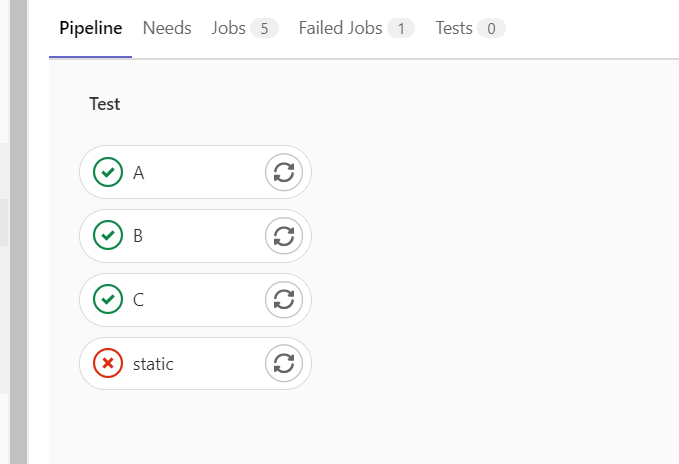
Task: Click the Jobs count badge showing 5
Action: tap(264, 29)
